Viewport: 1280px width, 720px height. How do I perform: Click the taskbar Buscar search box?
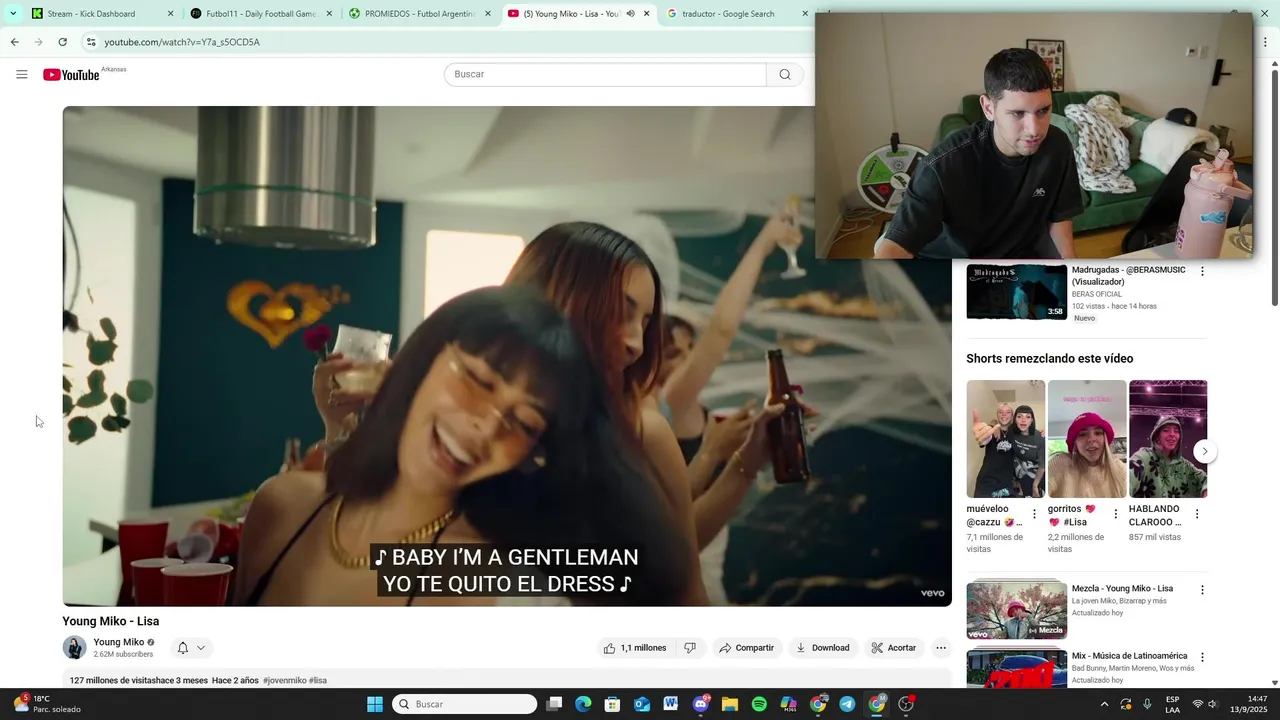(x=465, y=704)
